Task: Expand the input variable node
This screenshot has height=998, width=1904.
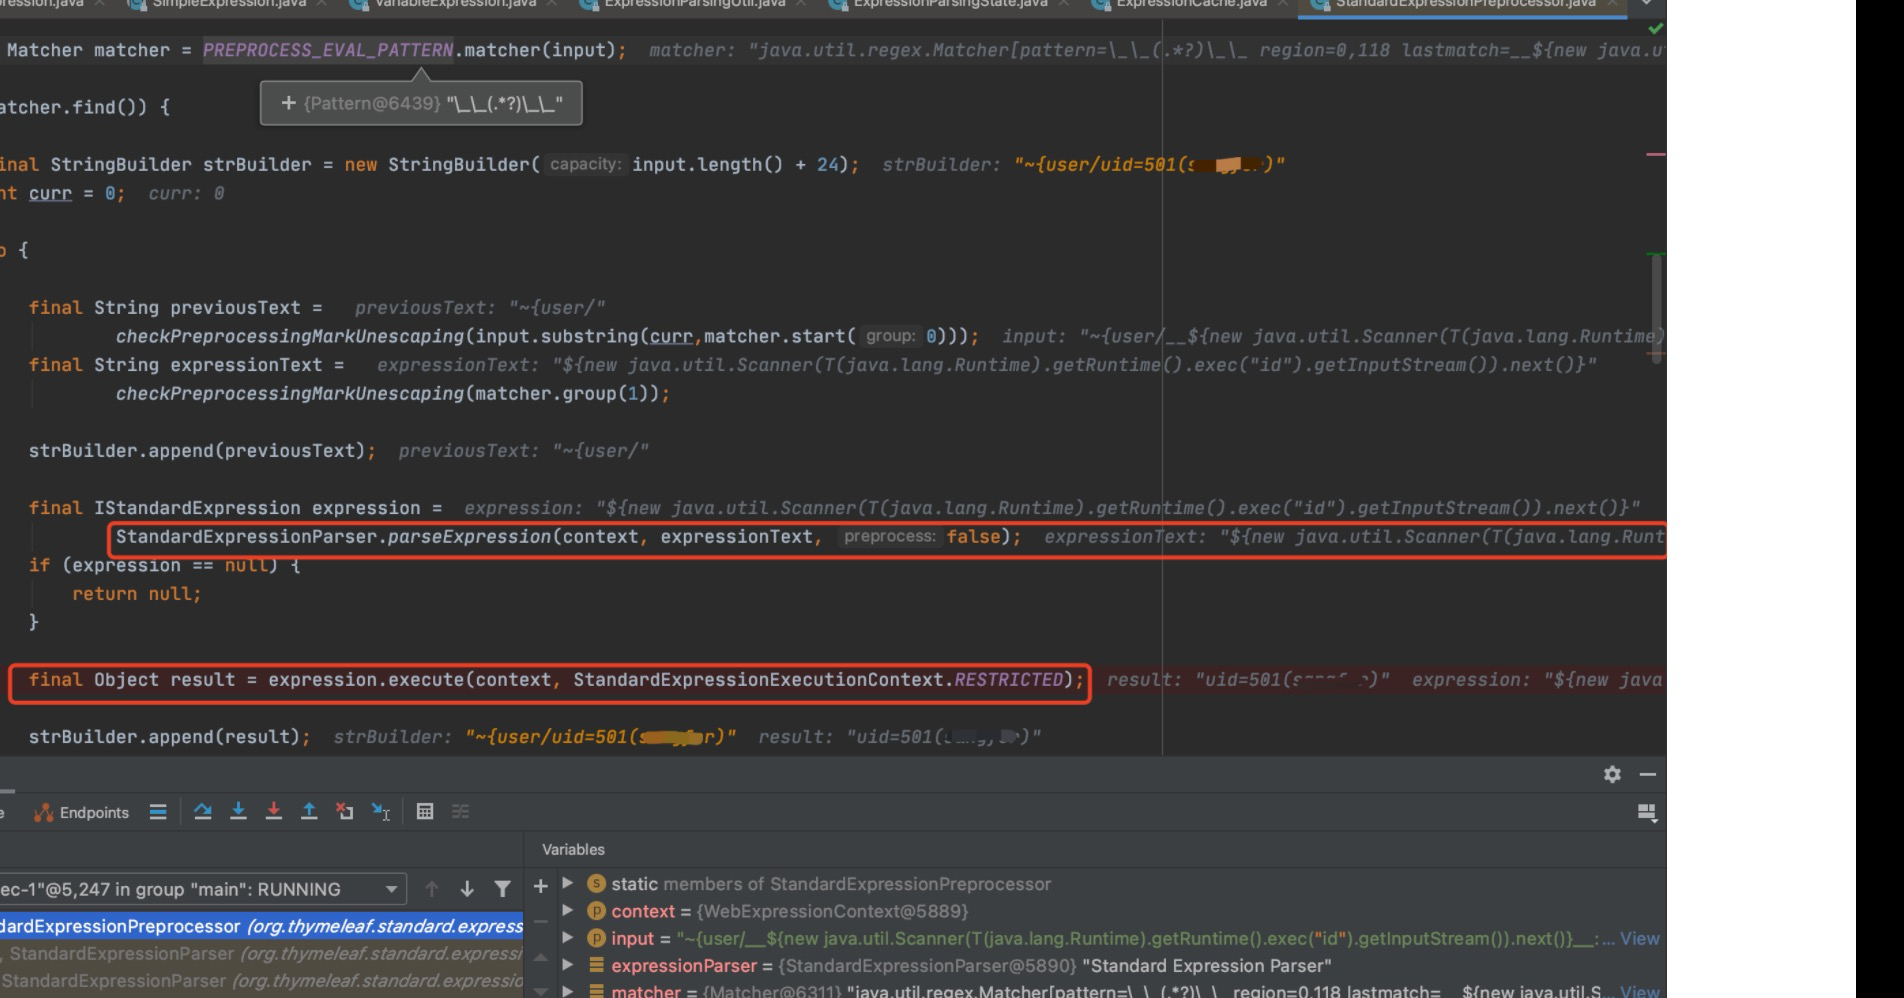Action: click(x=568, y=938)
